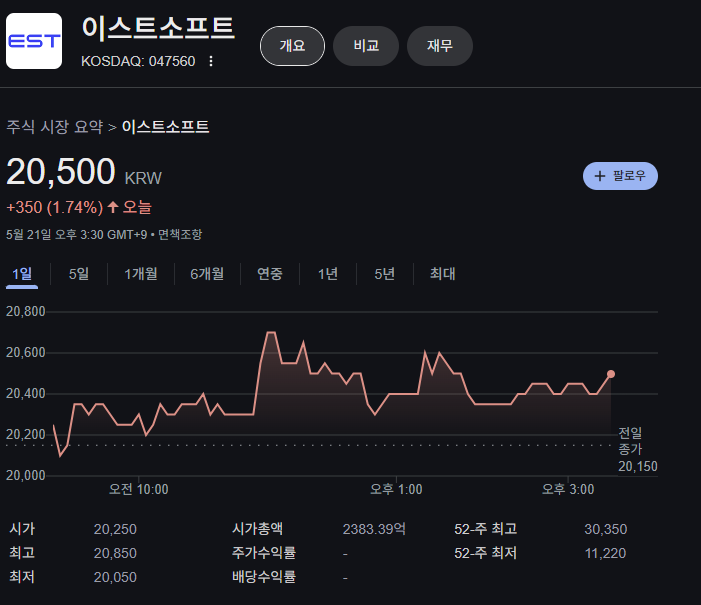Click the +350 (1.74%) change text
The width and height of the screenshot is (701, 605).
point(55,207)
